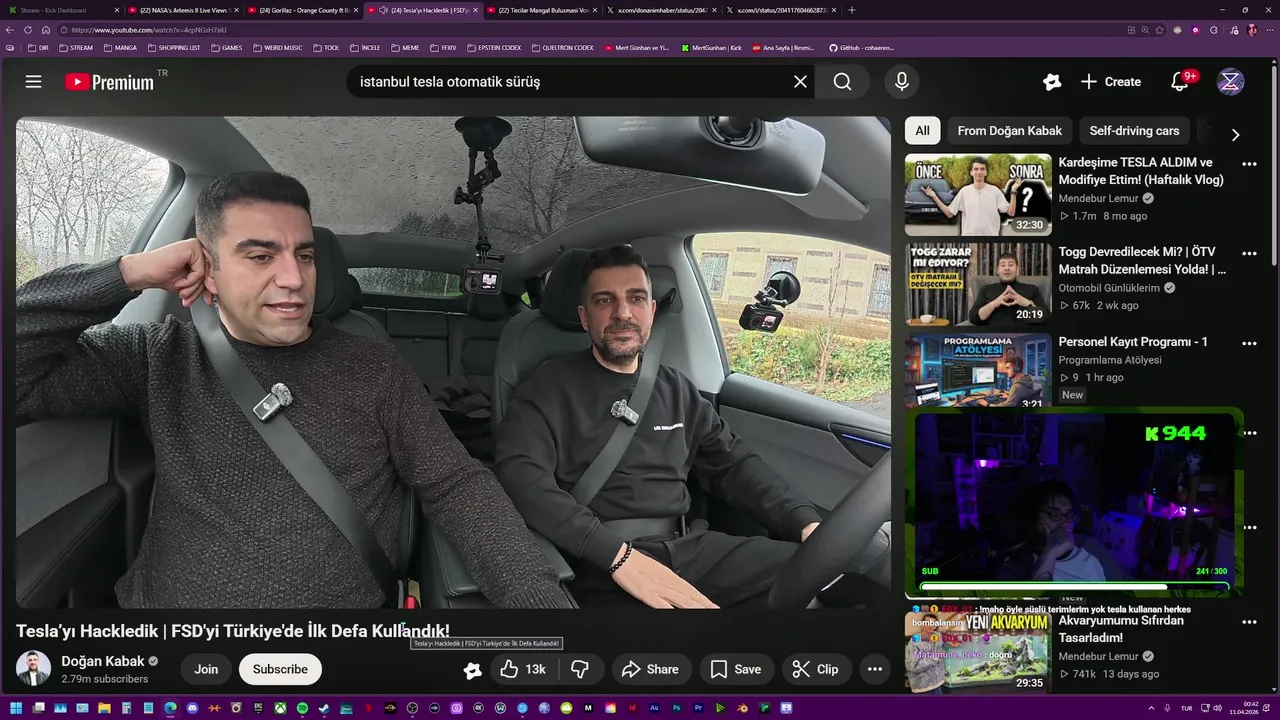Select the From Doğan Kabak chip
Viewport: 1280px width, 720px height.
(1009, 131)
